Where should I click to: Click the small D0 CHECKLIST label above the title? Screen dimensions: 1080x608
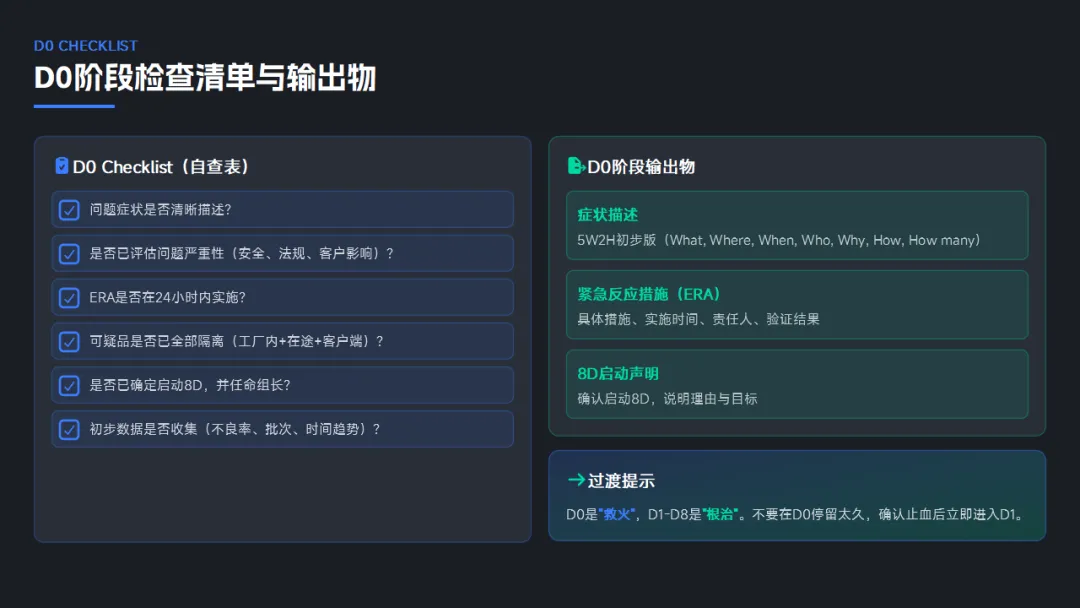pos(86,46)
